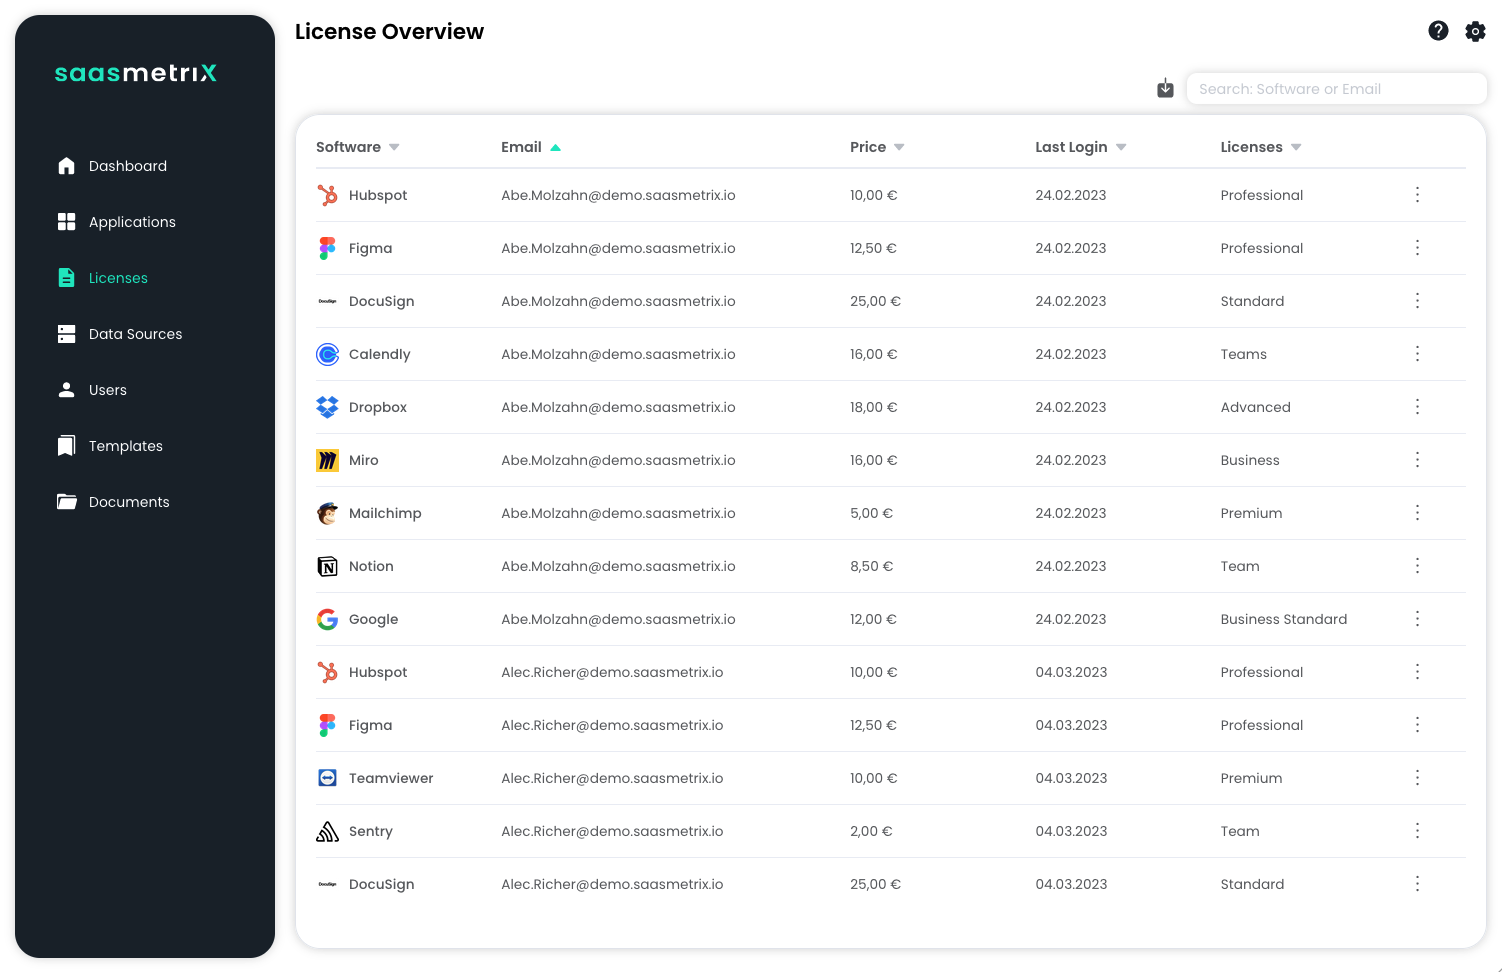This screenshot has width=1502, height=972.
Task: Select the Miro icon
Action: (x=327, y=460)
